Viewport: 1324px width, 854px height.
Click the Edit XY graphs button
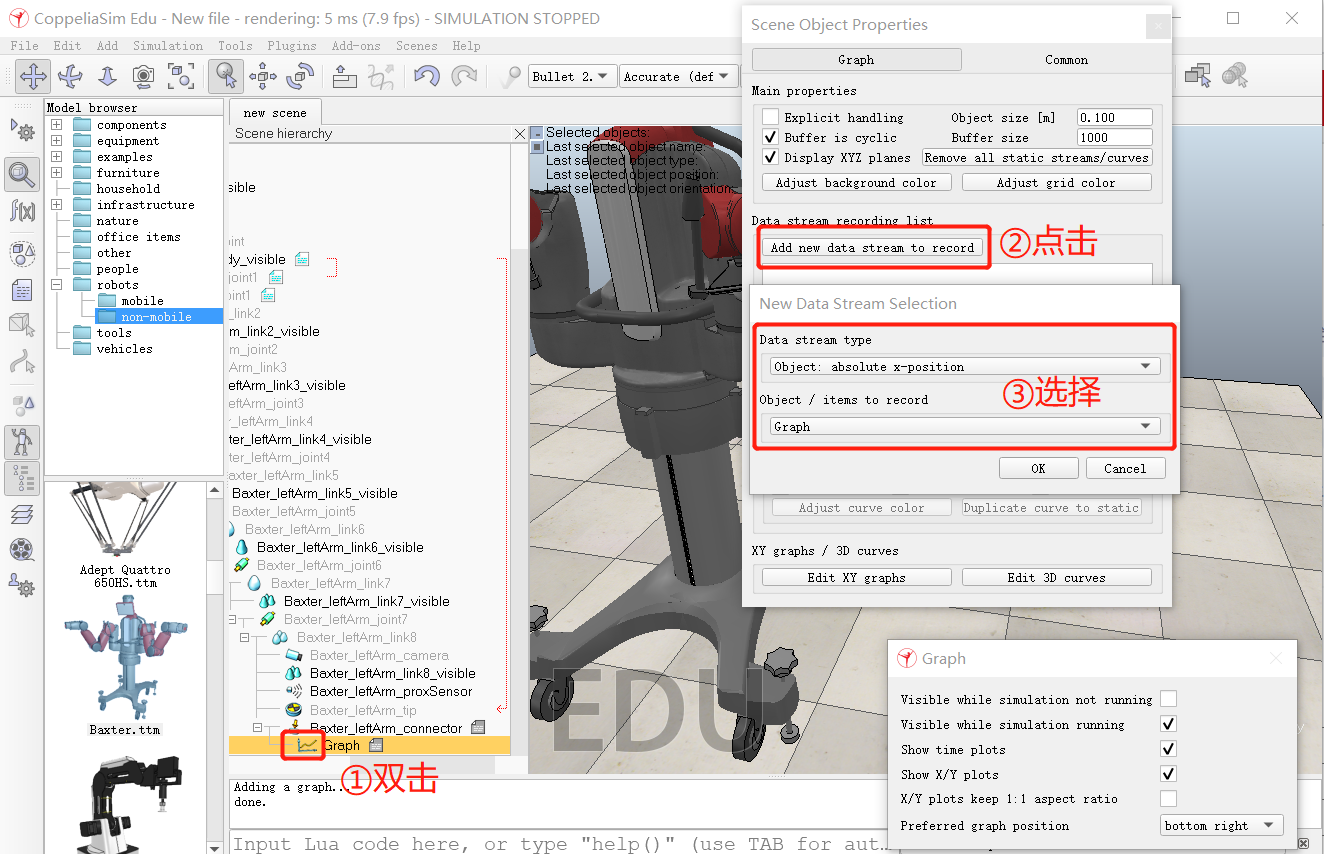[855, 577]
